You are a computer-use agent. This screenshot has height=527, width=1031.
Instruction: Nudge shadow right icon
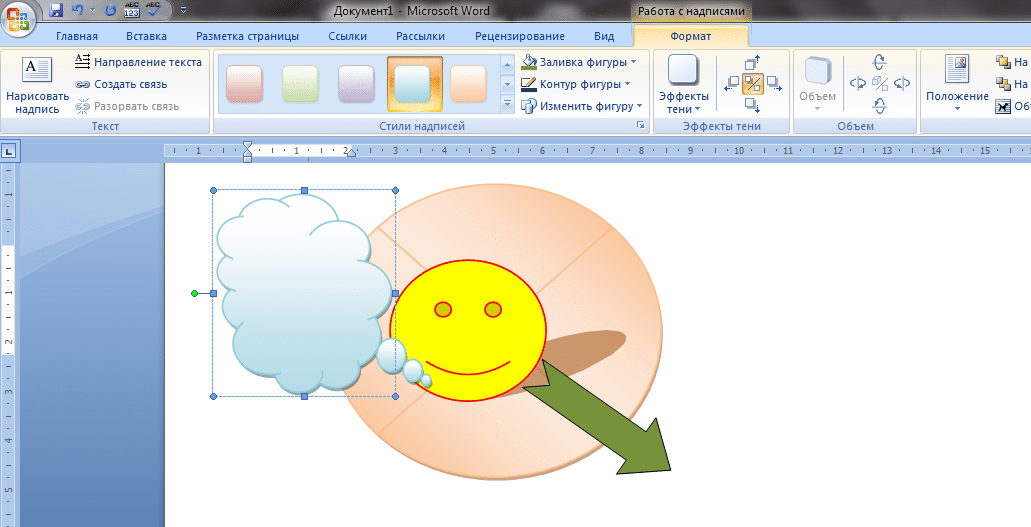[x=774, y=84]
